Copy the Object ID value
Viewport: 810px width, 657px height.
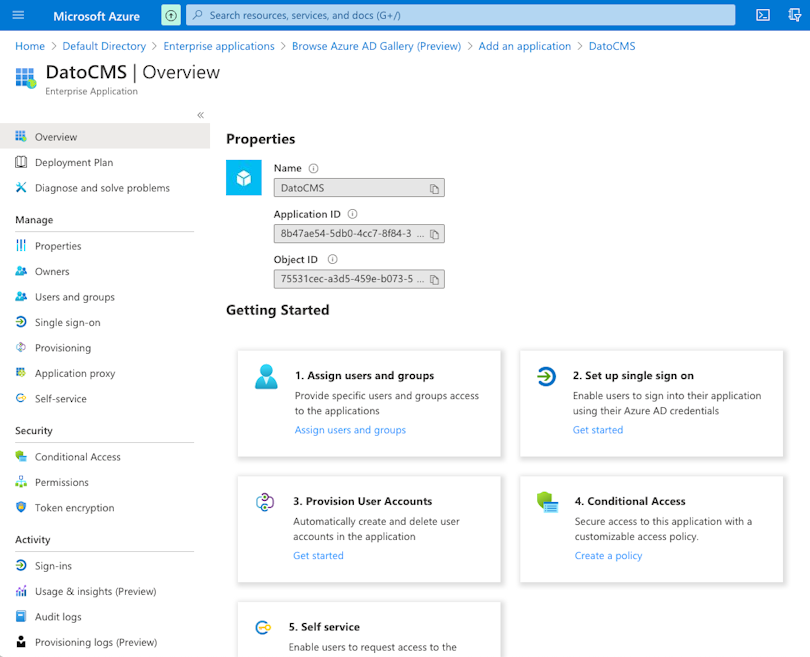(434, 279)
